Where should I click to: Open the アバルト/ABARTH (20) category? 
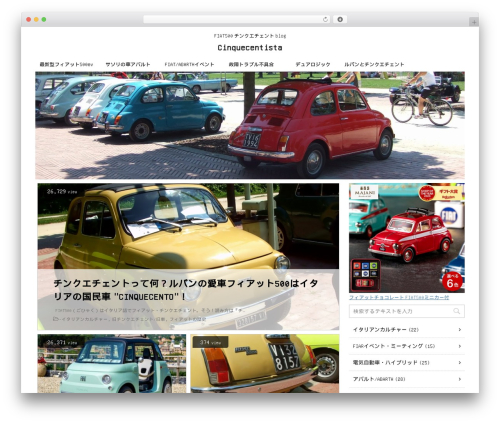407,379
